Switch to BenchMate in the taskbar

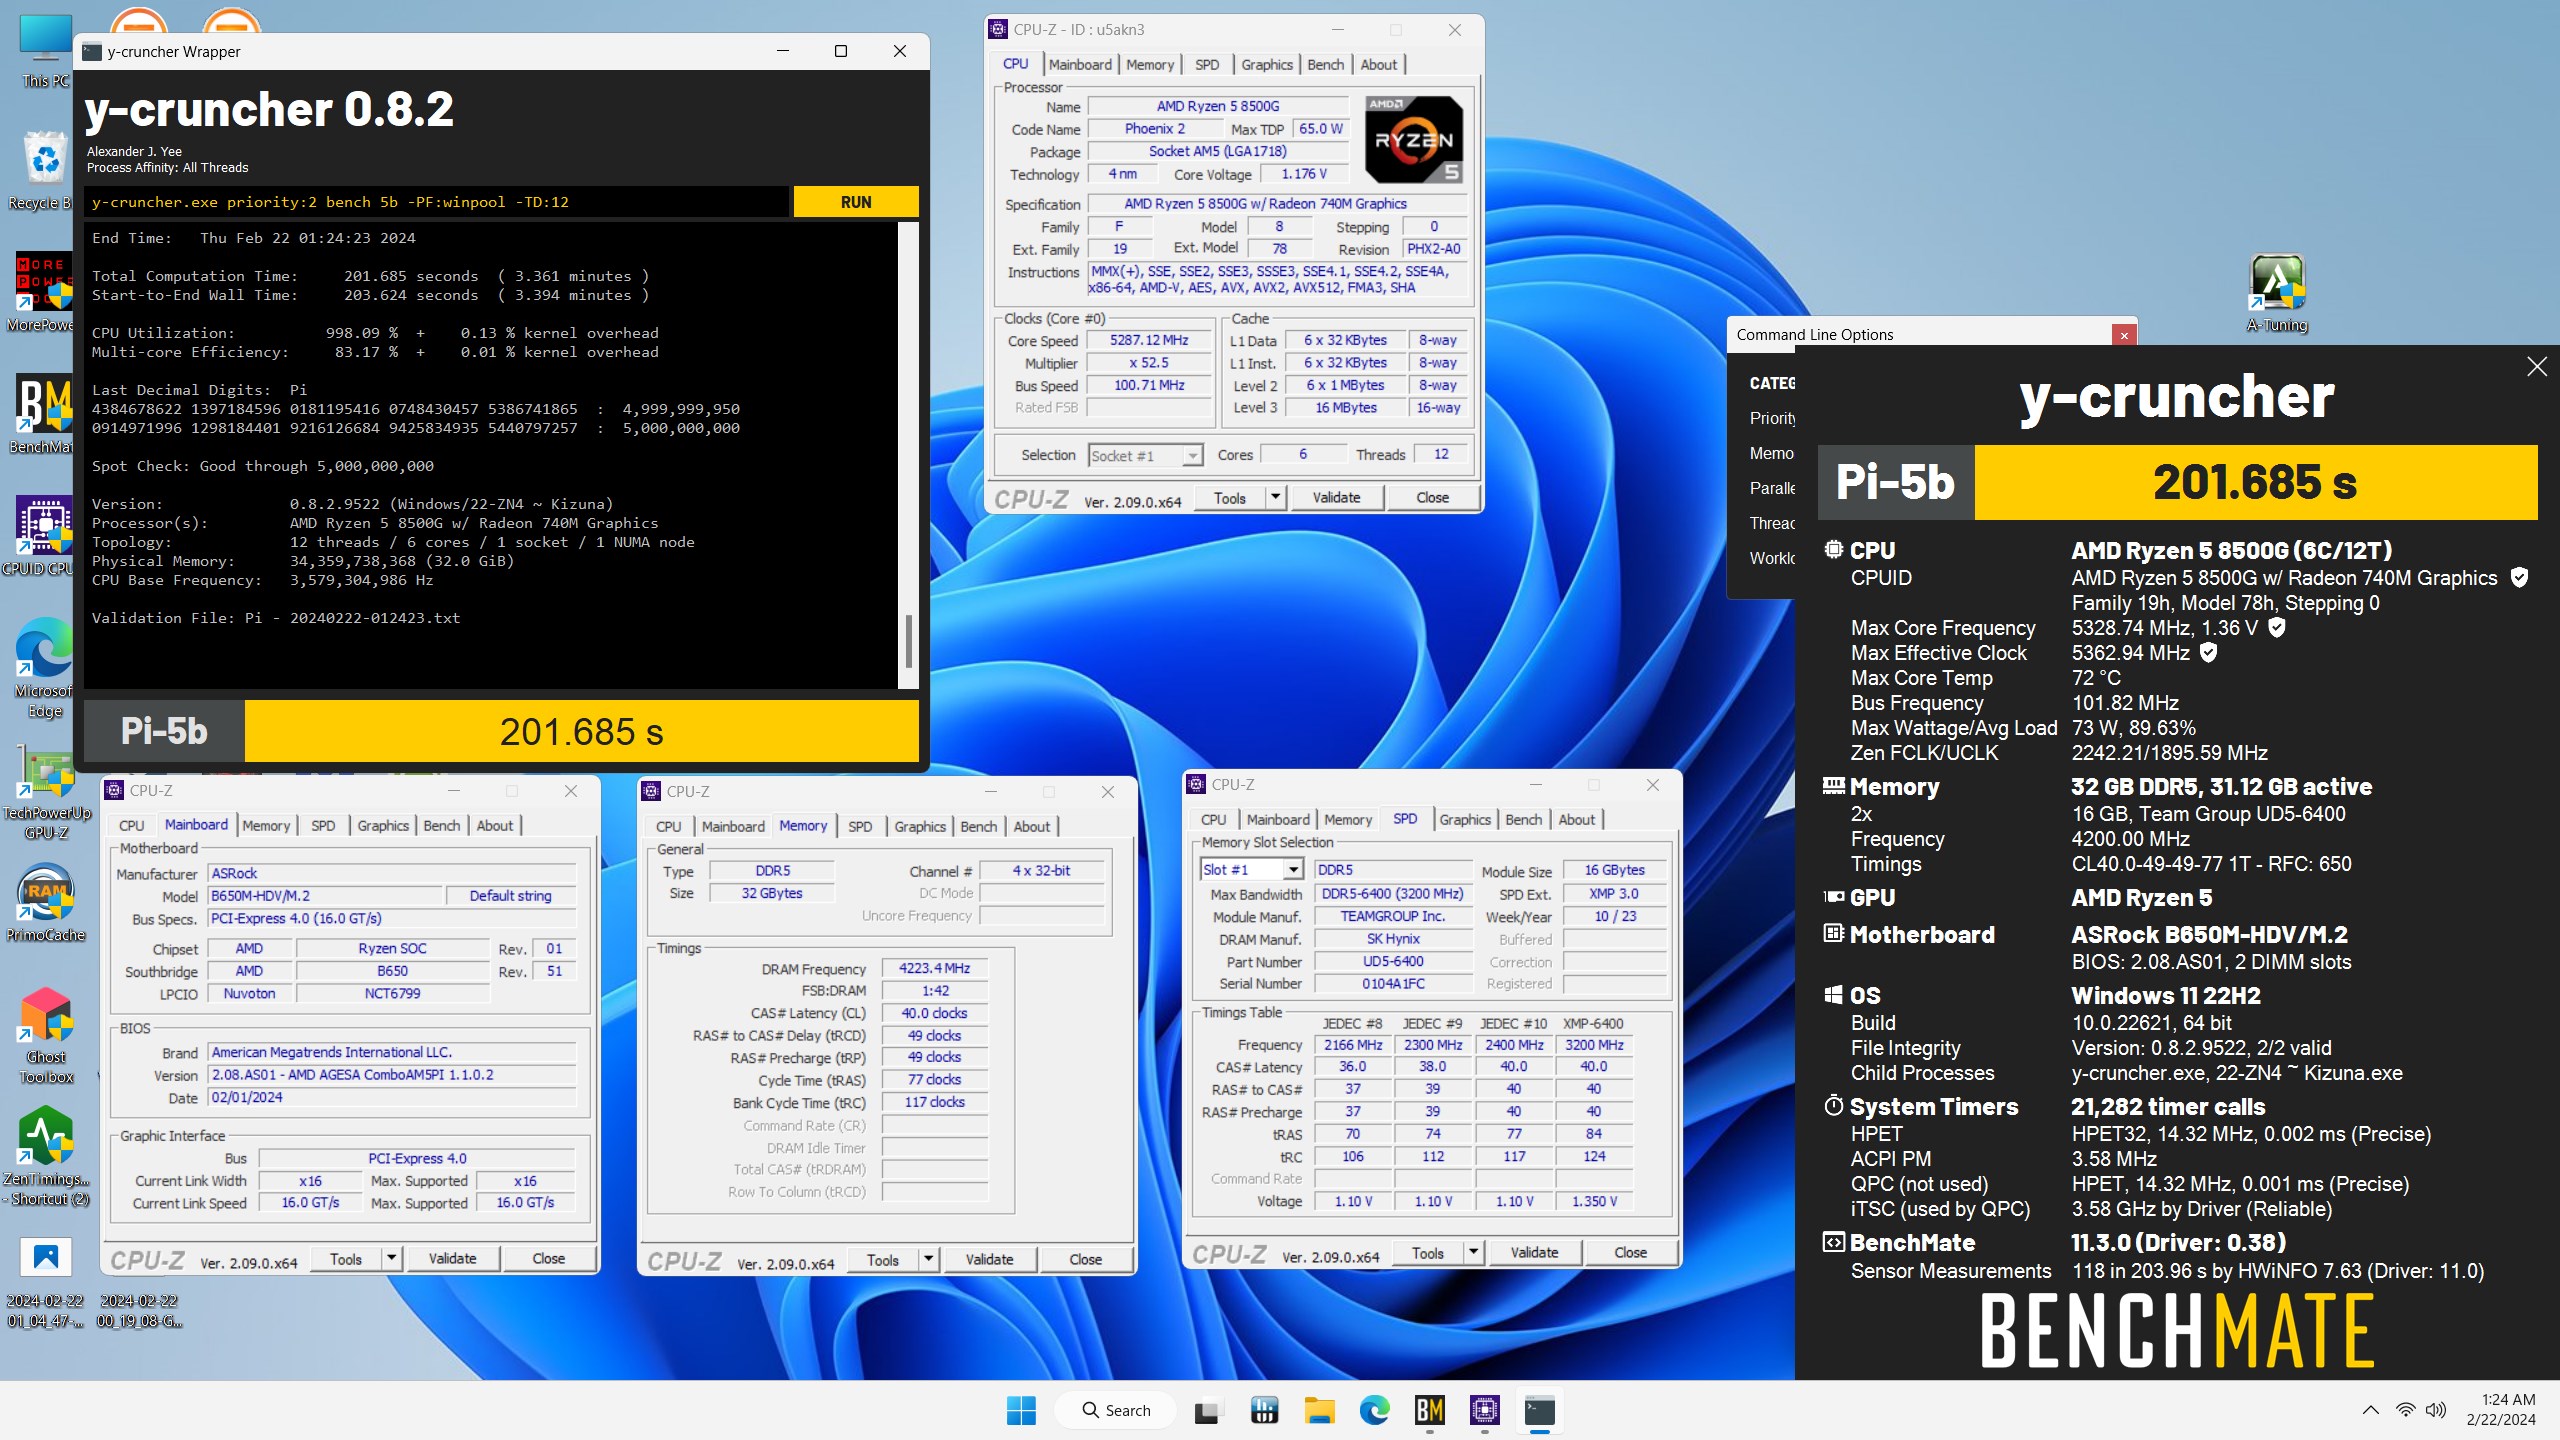coord(1430,1410)
